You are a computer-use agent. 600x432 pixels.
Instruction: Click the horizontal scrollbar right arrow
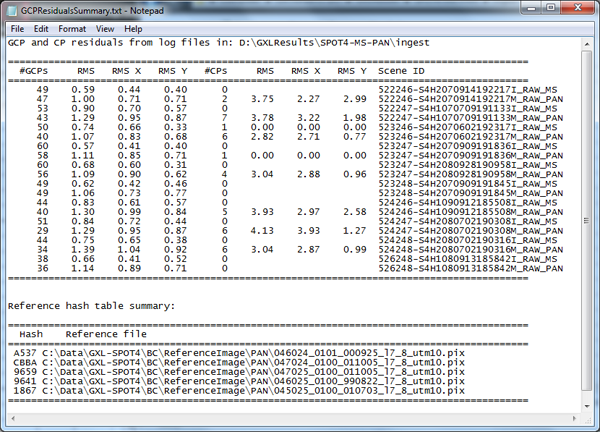574,419
